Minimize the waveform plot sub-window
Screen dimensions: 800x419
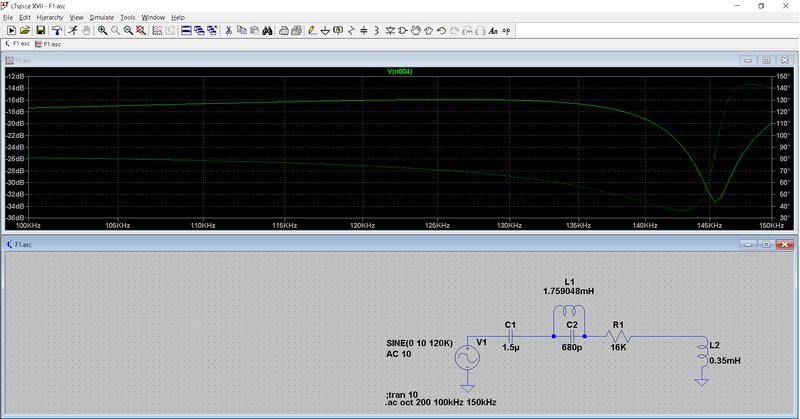748,60
